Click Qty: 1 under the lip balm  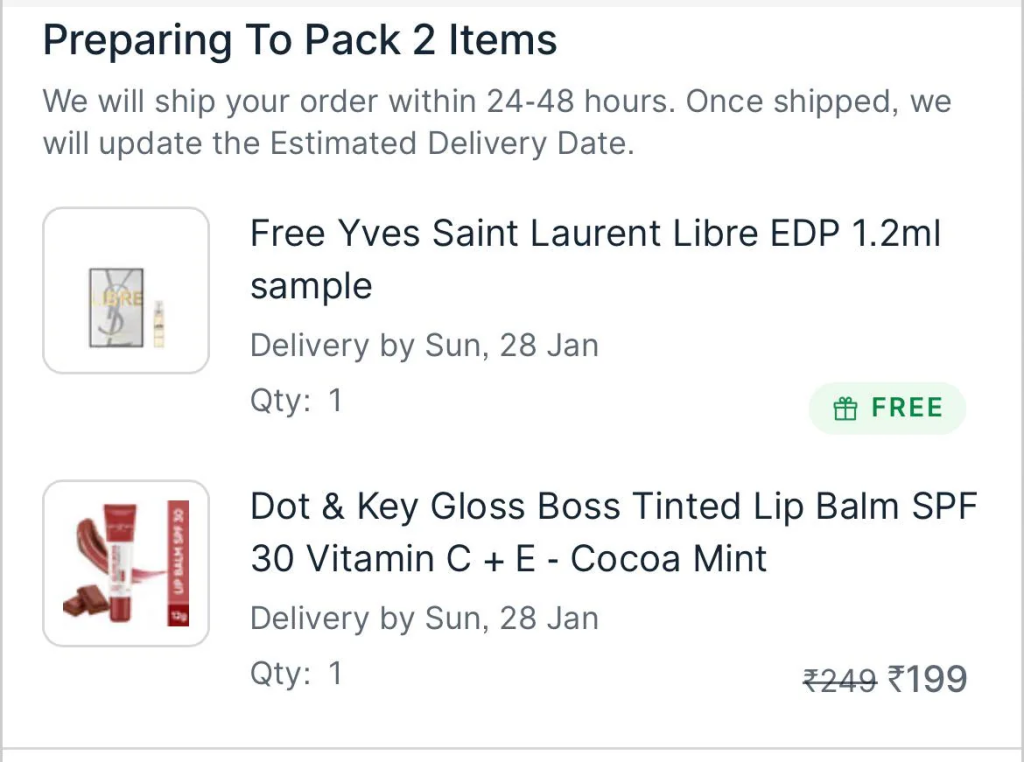coord(295,674)
